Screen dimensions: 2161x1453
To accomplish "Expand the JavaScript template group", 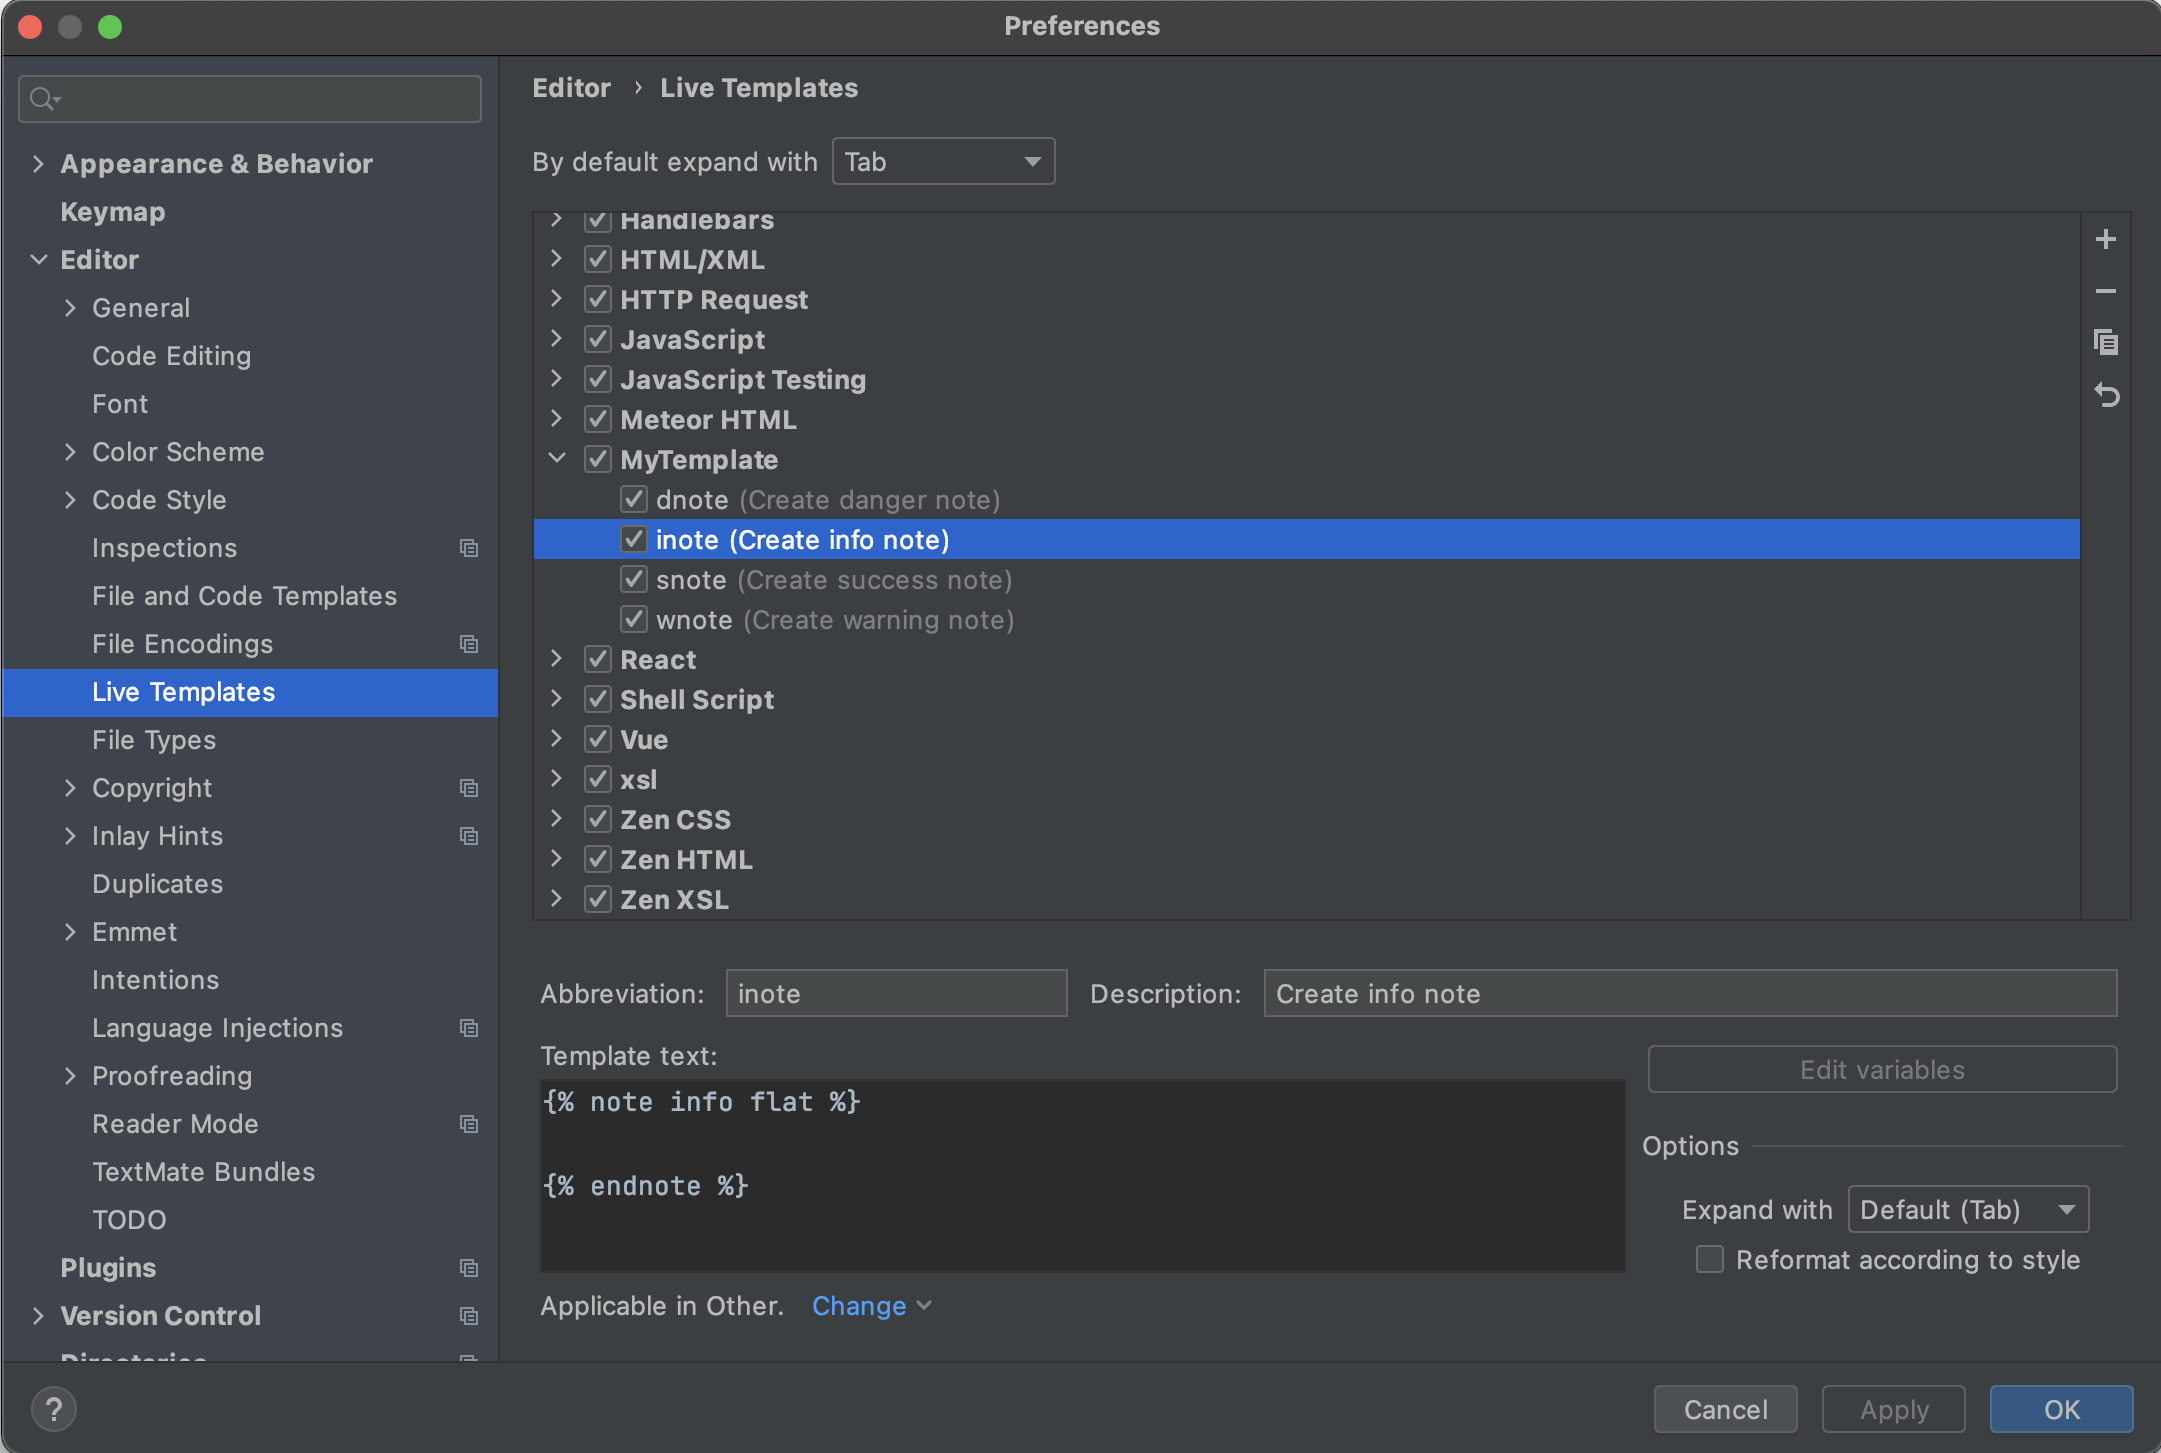I will [x=564, y=339].
